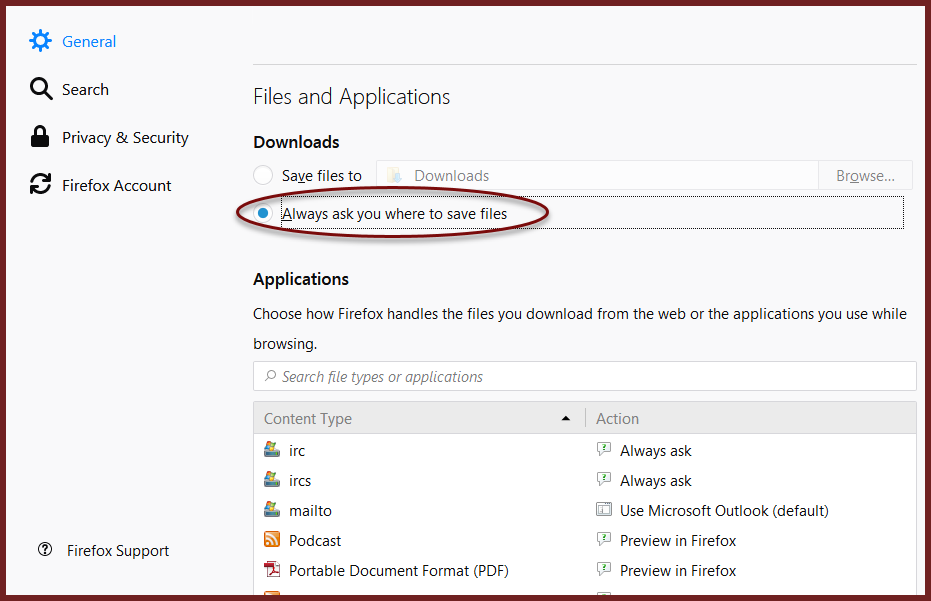Open Use Microsoft Outlook (default) action
Screen dimensions: 931x601
point(724,511)
